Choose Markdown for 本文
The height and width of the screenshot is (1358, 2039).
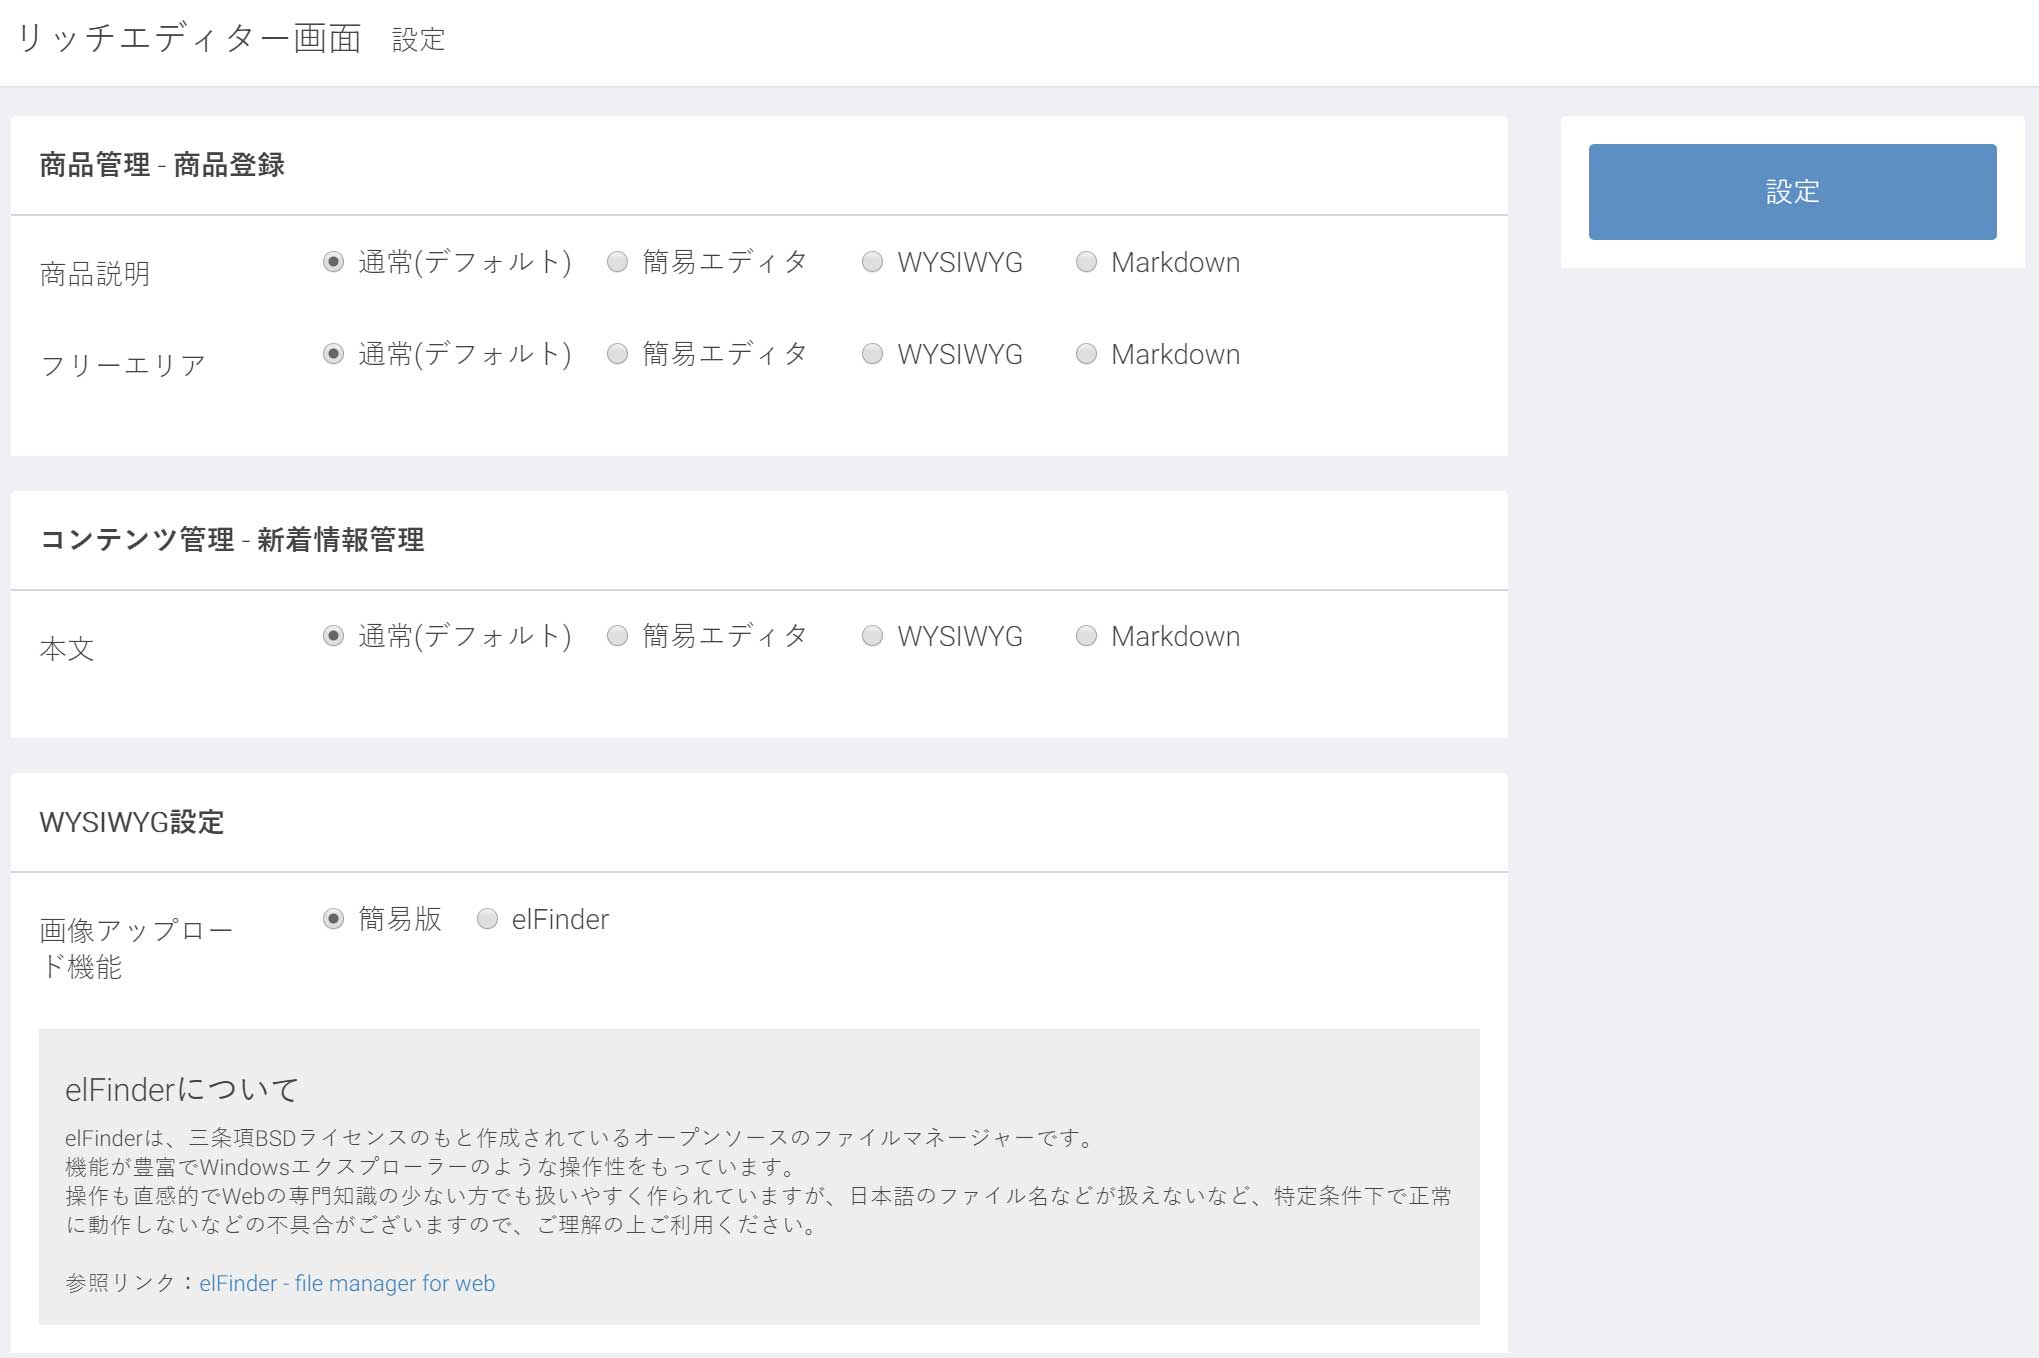[1087, 636]
